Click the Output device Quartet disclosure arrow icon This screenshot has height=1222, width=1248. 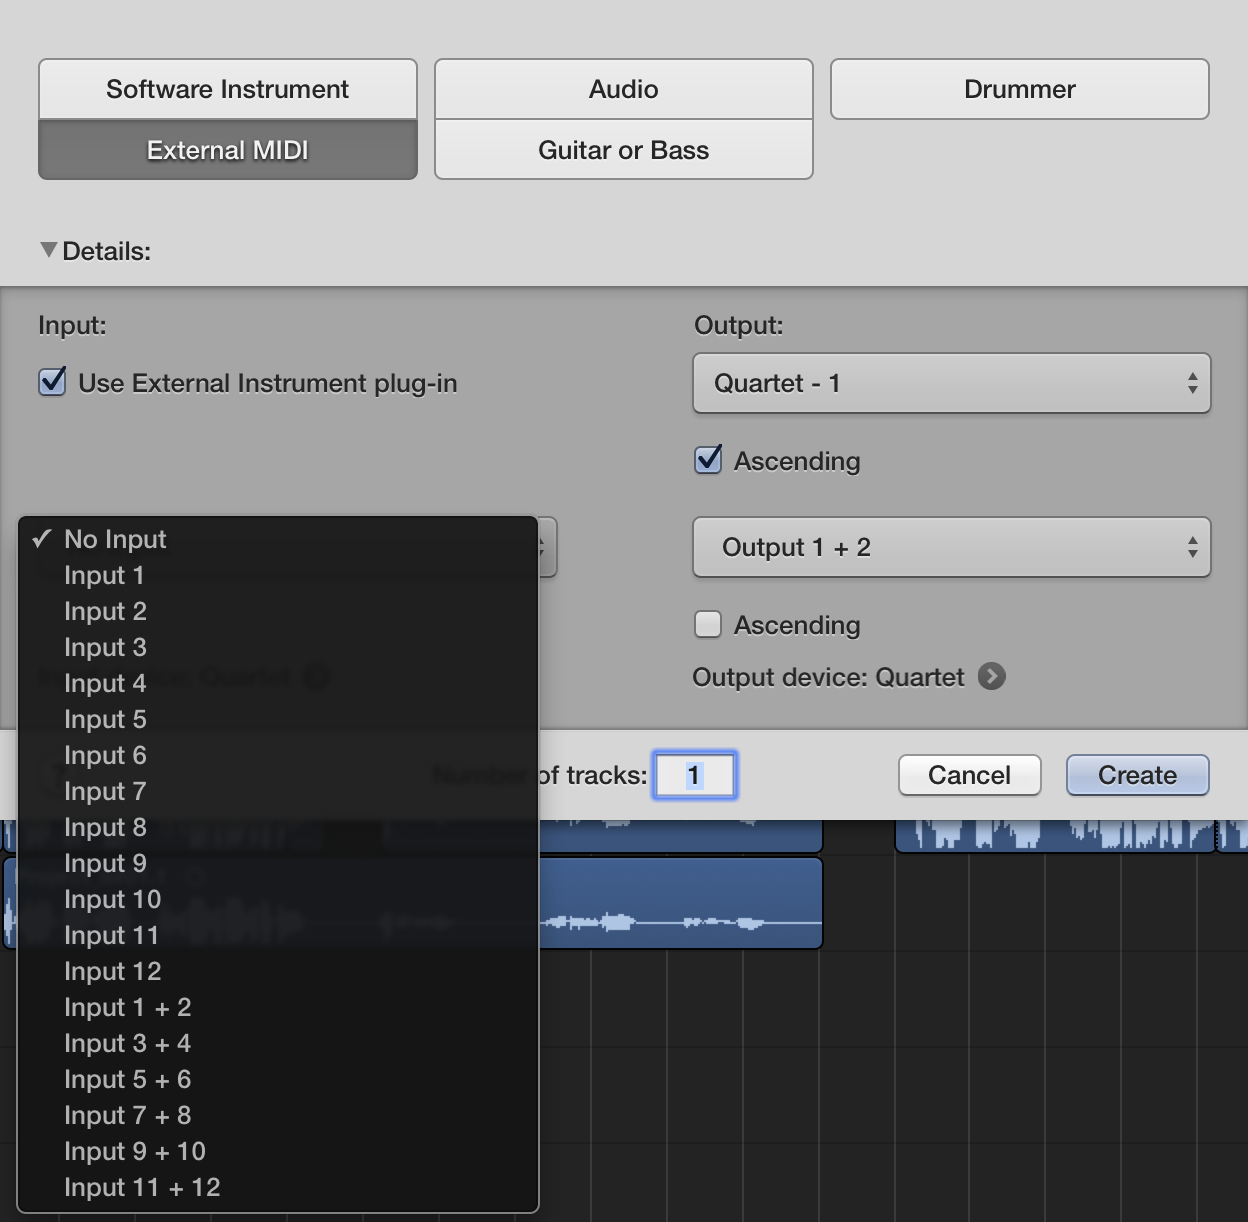(x=992, y=677)
